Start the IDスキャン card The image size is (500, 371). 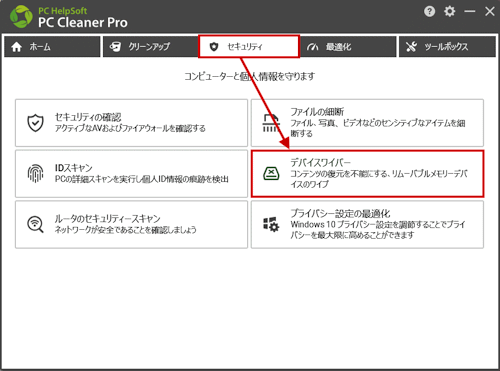(131, 173)
